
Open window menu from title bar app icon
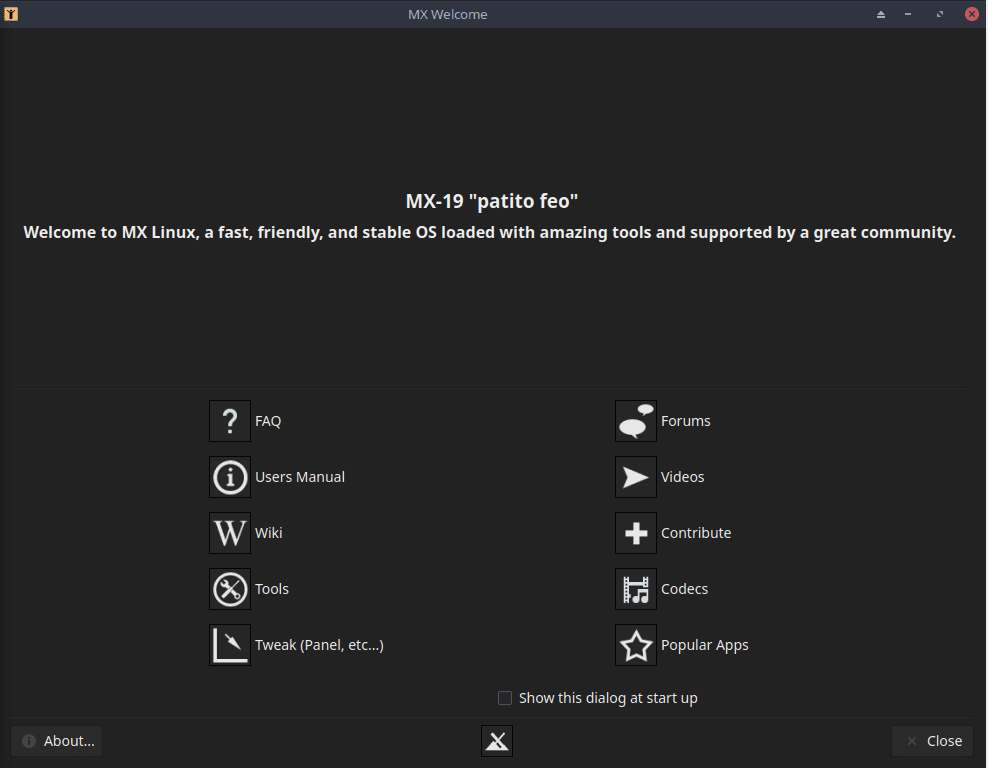coord(11,14)
